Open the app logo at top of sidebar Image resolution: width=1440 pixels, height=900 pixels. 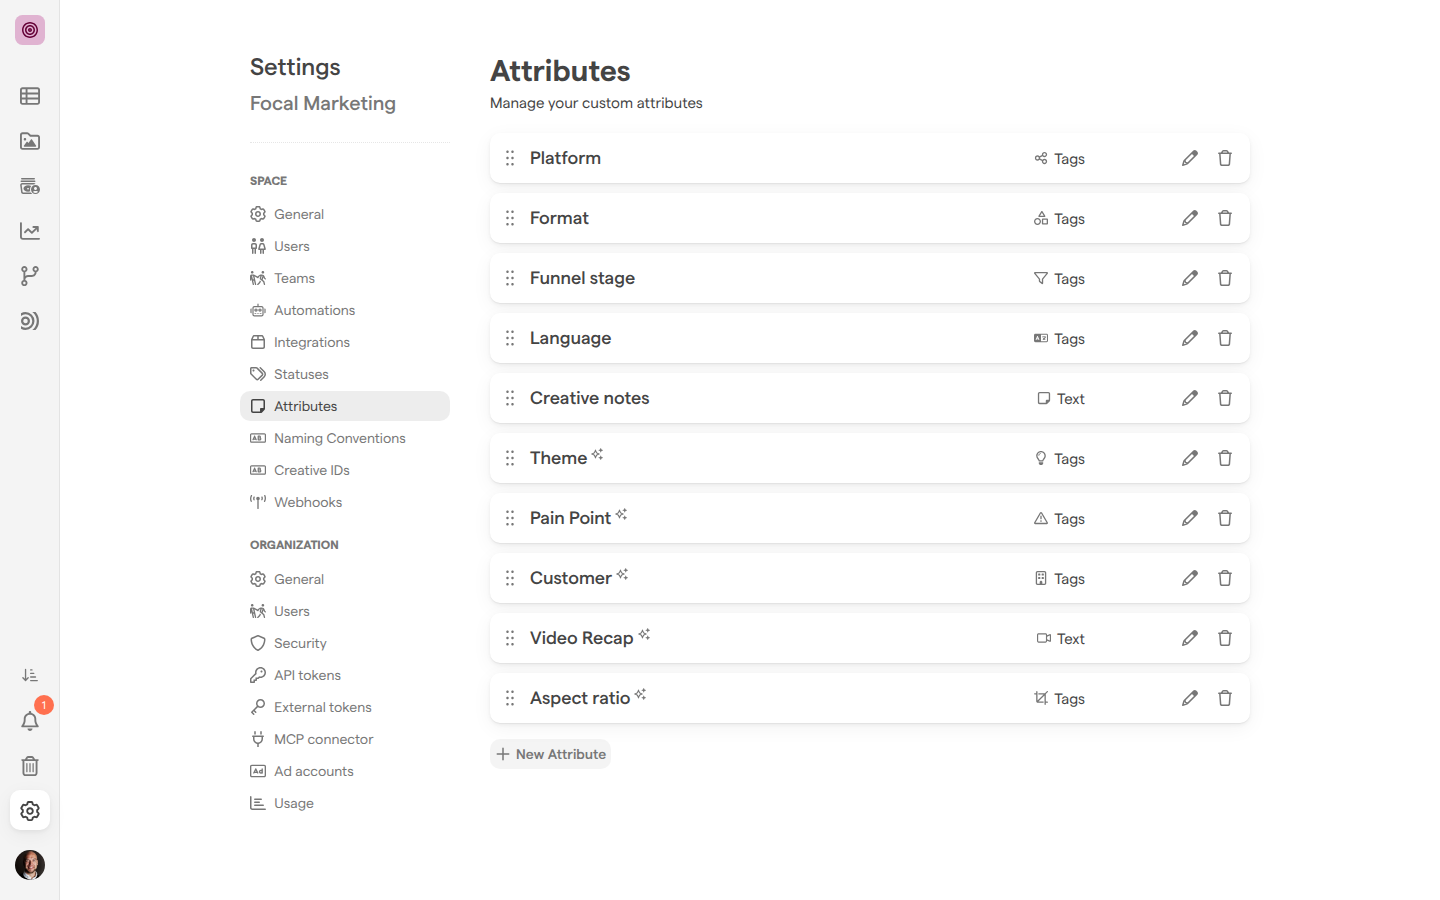(x=30, y=30)
